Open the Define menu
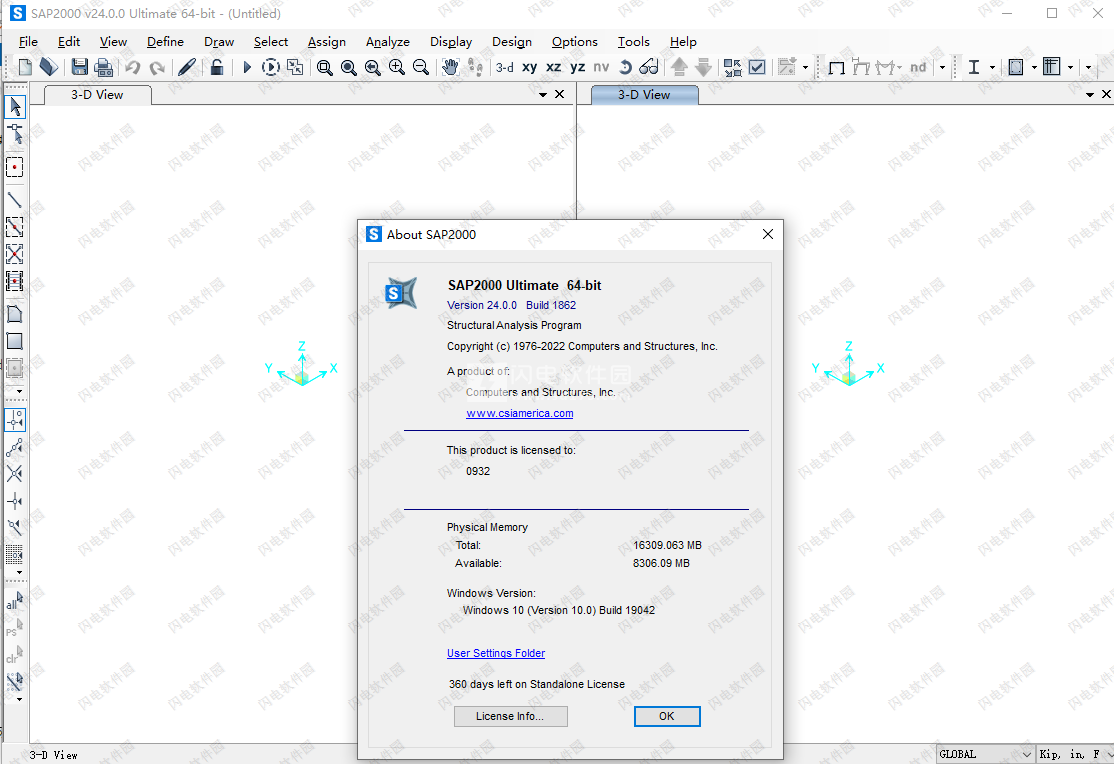The width and height of the screenshot is (1114, 764). pos(166,42)
